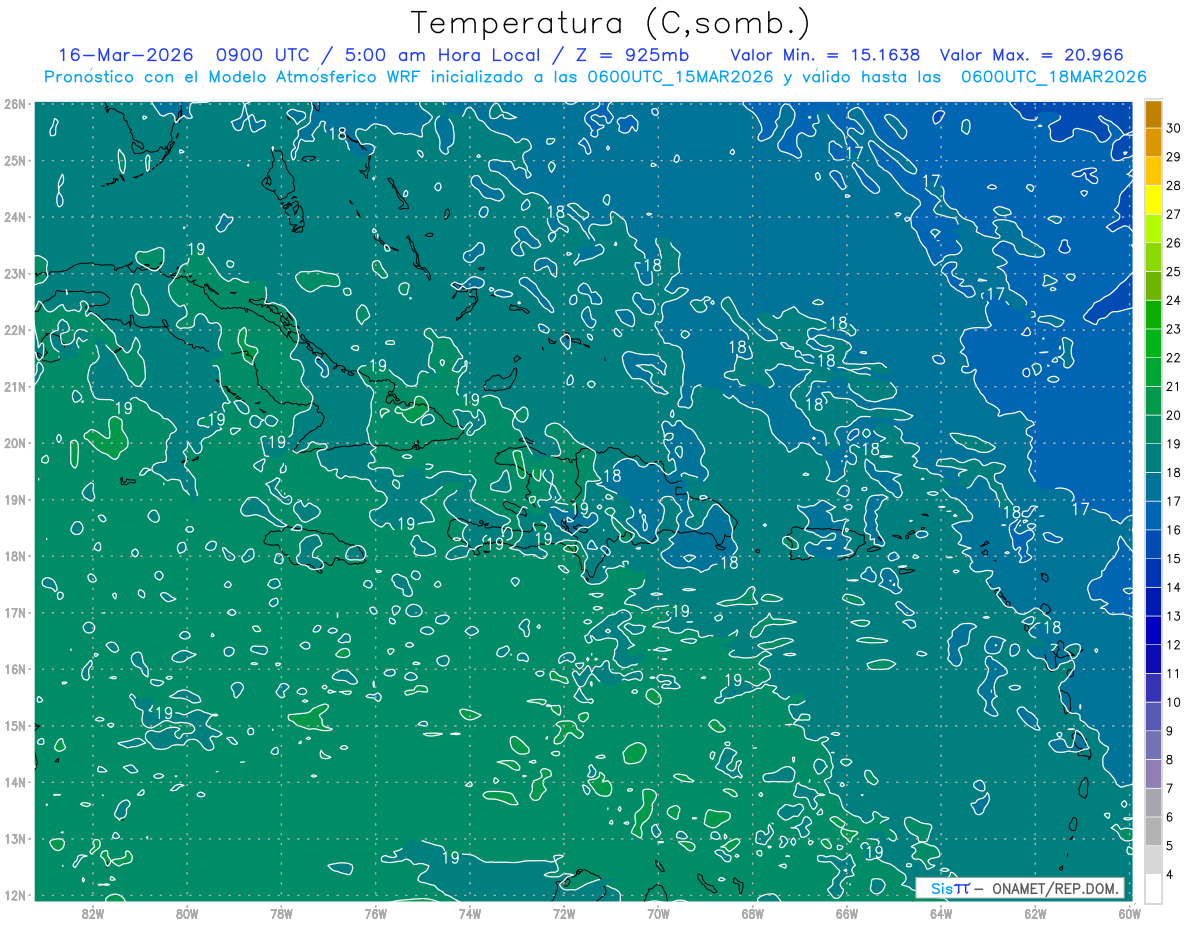Click the "15N" latitude label

[14, 726]
